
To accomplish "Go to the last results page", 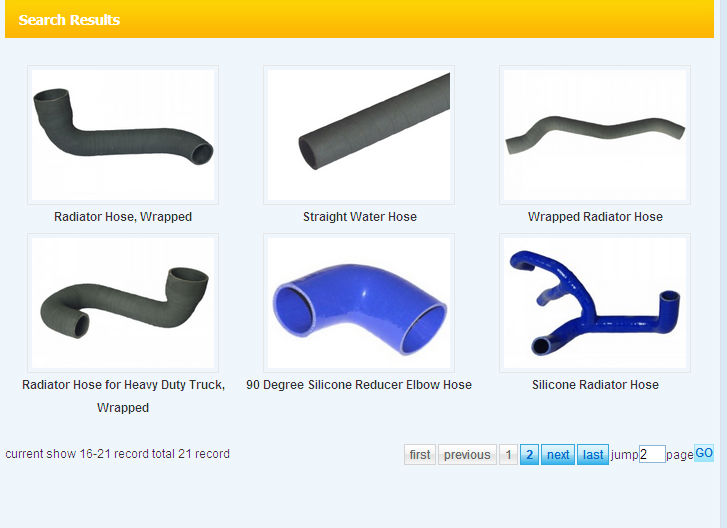I will (593, 455).
